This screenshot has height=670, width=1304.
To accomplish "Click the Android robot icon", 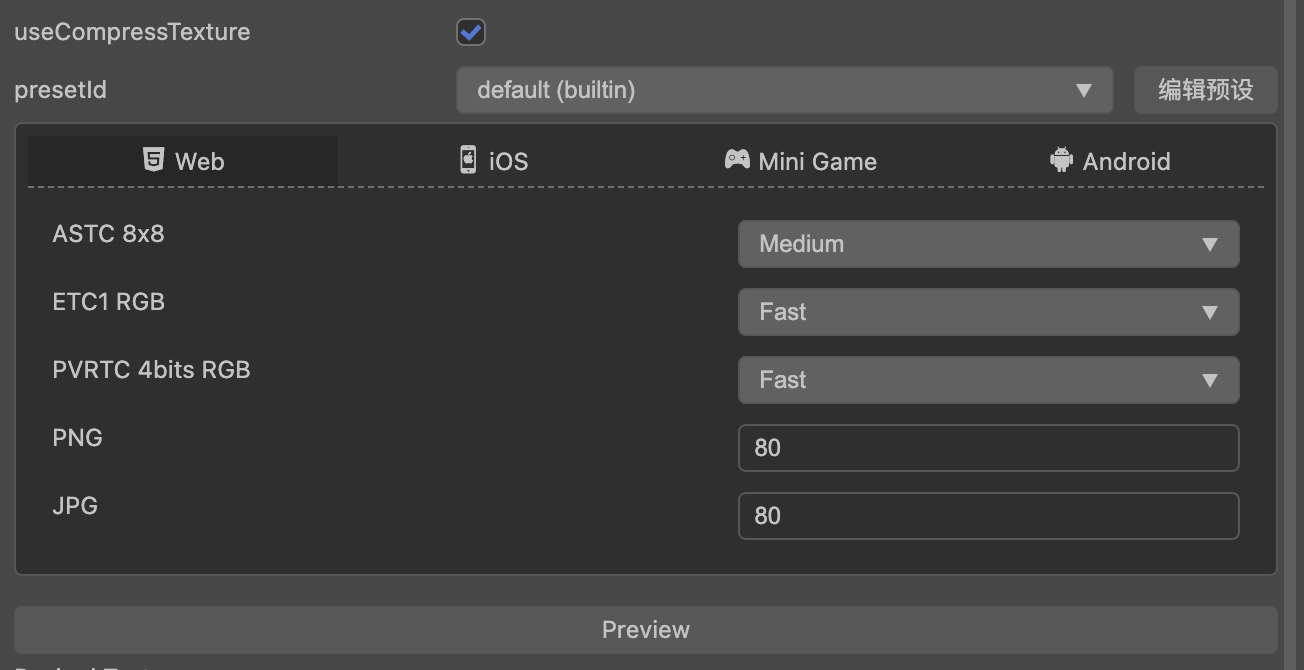I will [x=1061, y=160].
